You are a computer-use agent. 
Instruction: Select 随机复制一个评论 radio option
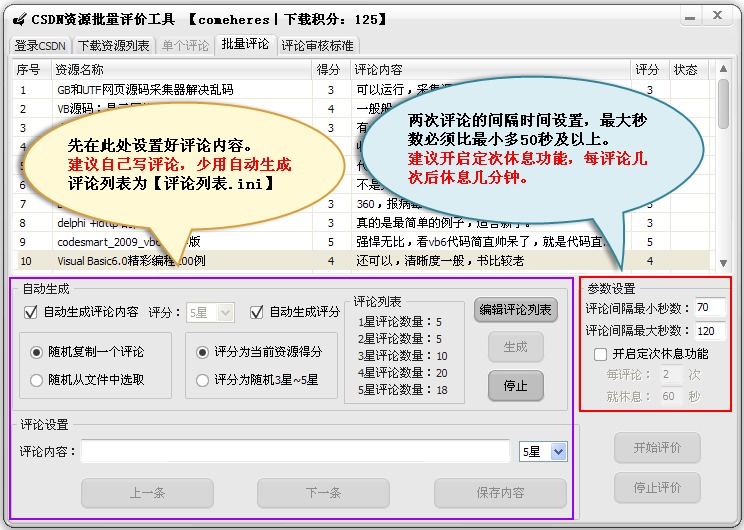pyautogui.click(x=37, y=352)
